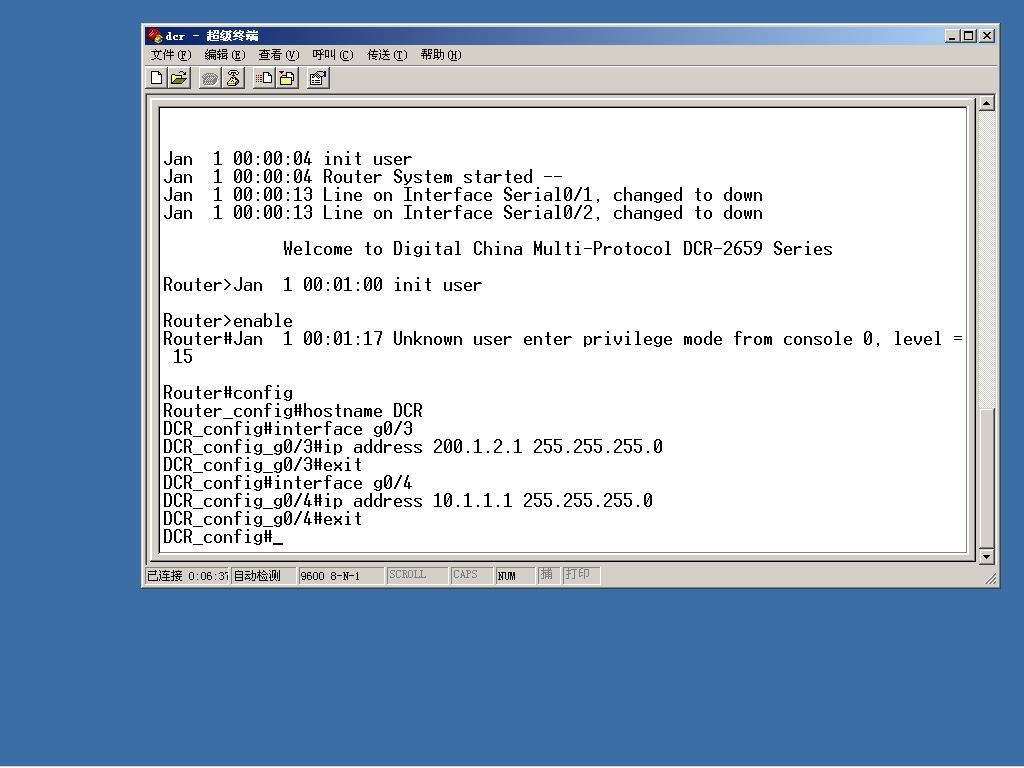Open the 传送(T) menu
This screenshot has width=1024, height=768.
[387, 55]
